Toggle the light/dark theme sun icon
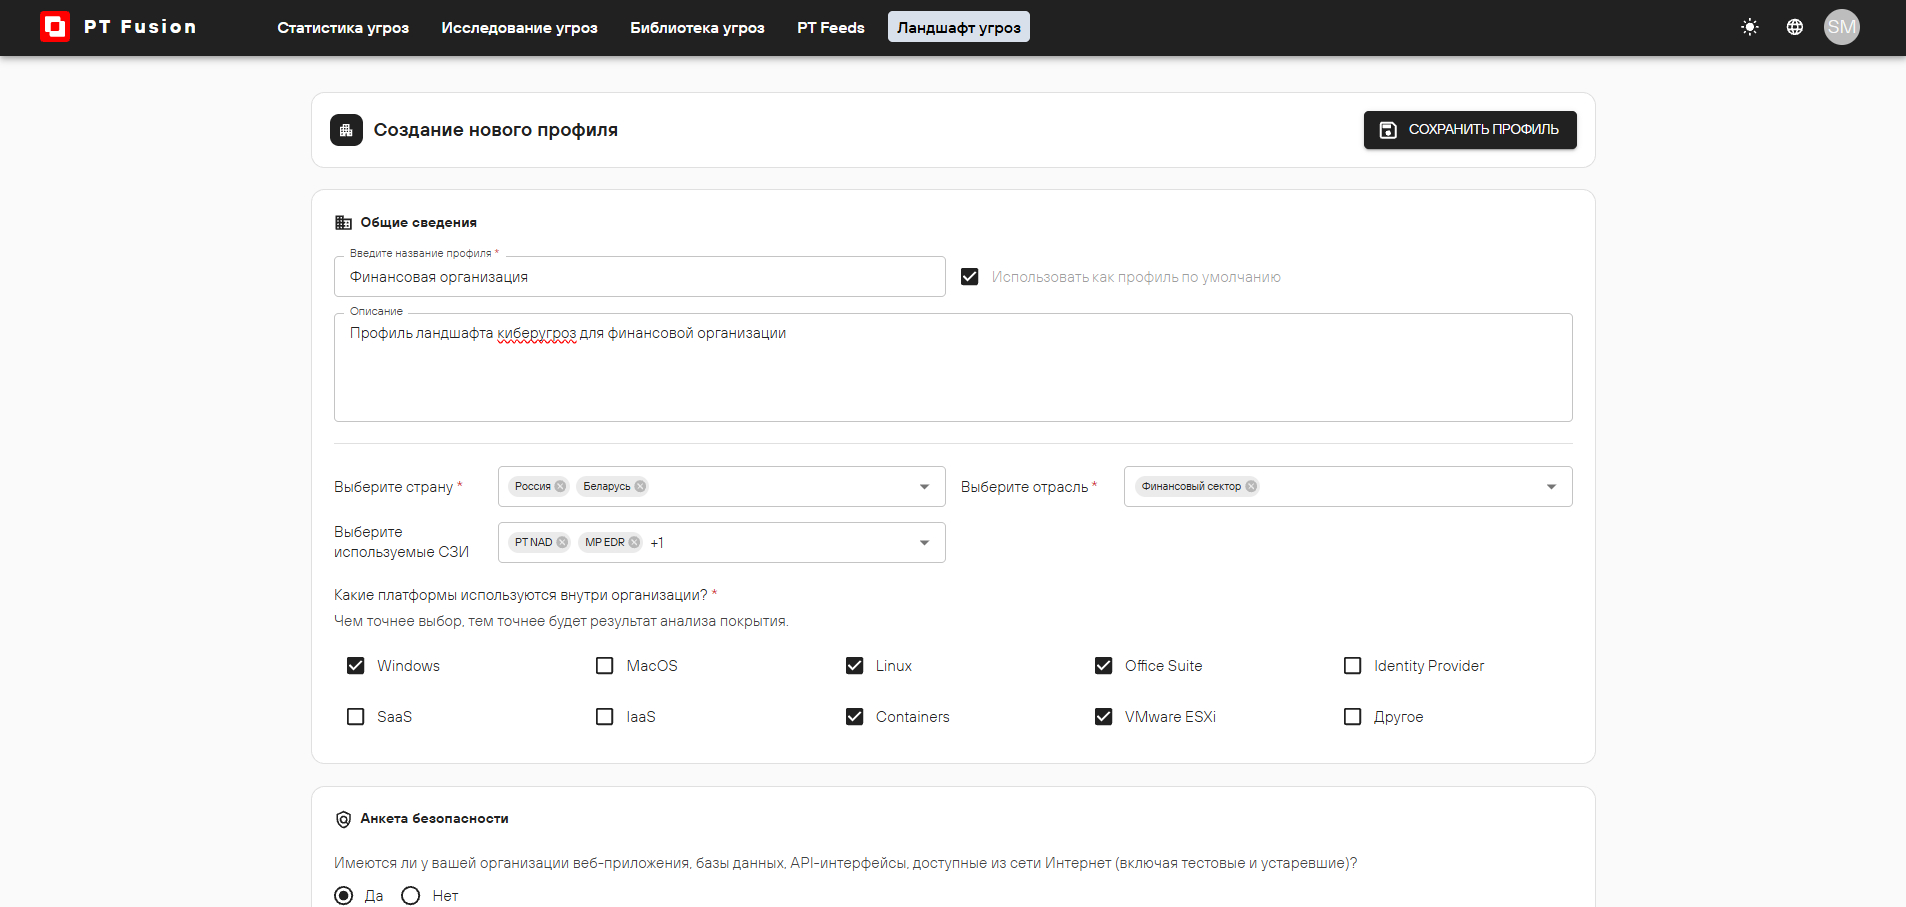The height and width of the screenshot is (907, 1906). point(1749,27)
